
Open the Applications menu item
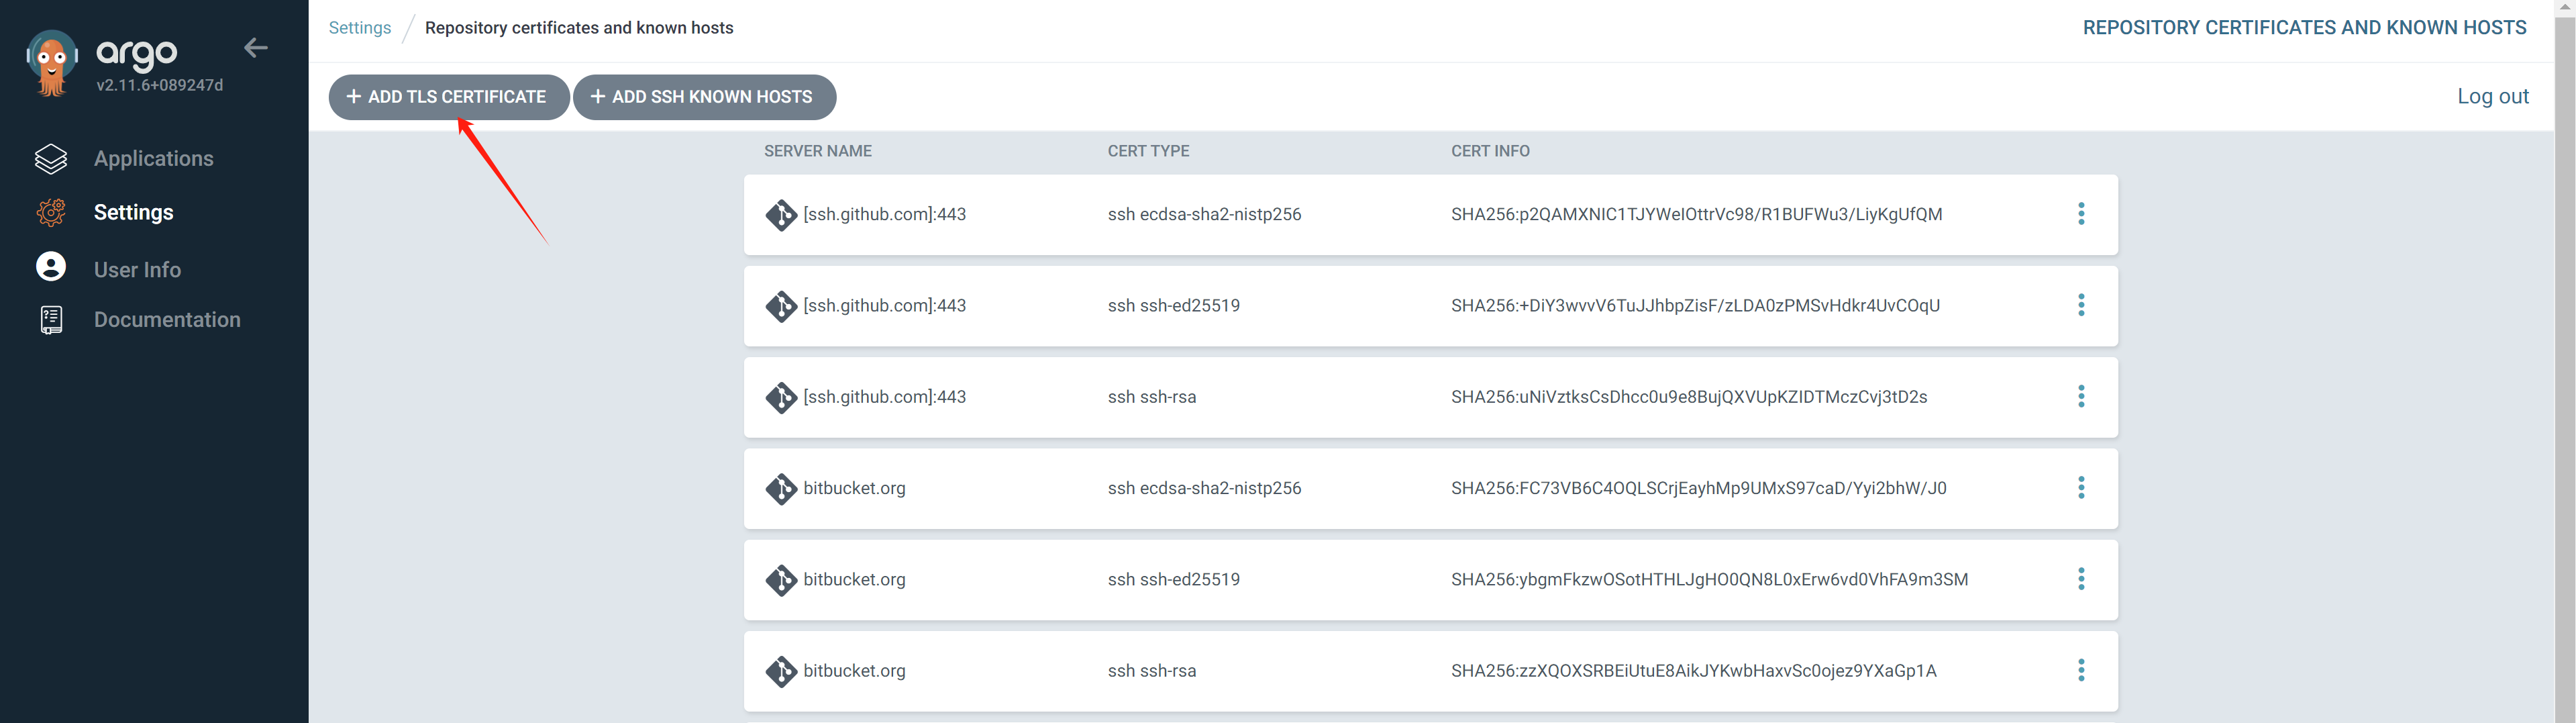153,159
